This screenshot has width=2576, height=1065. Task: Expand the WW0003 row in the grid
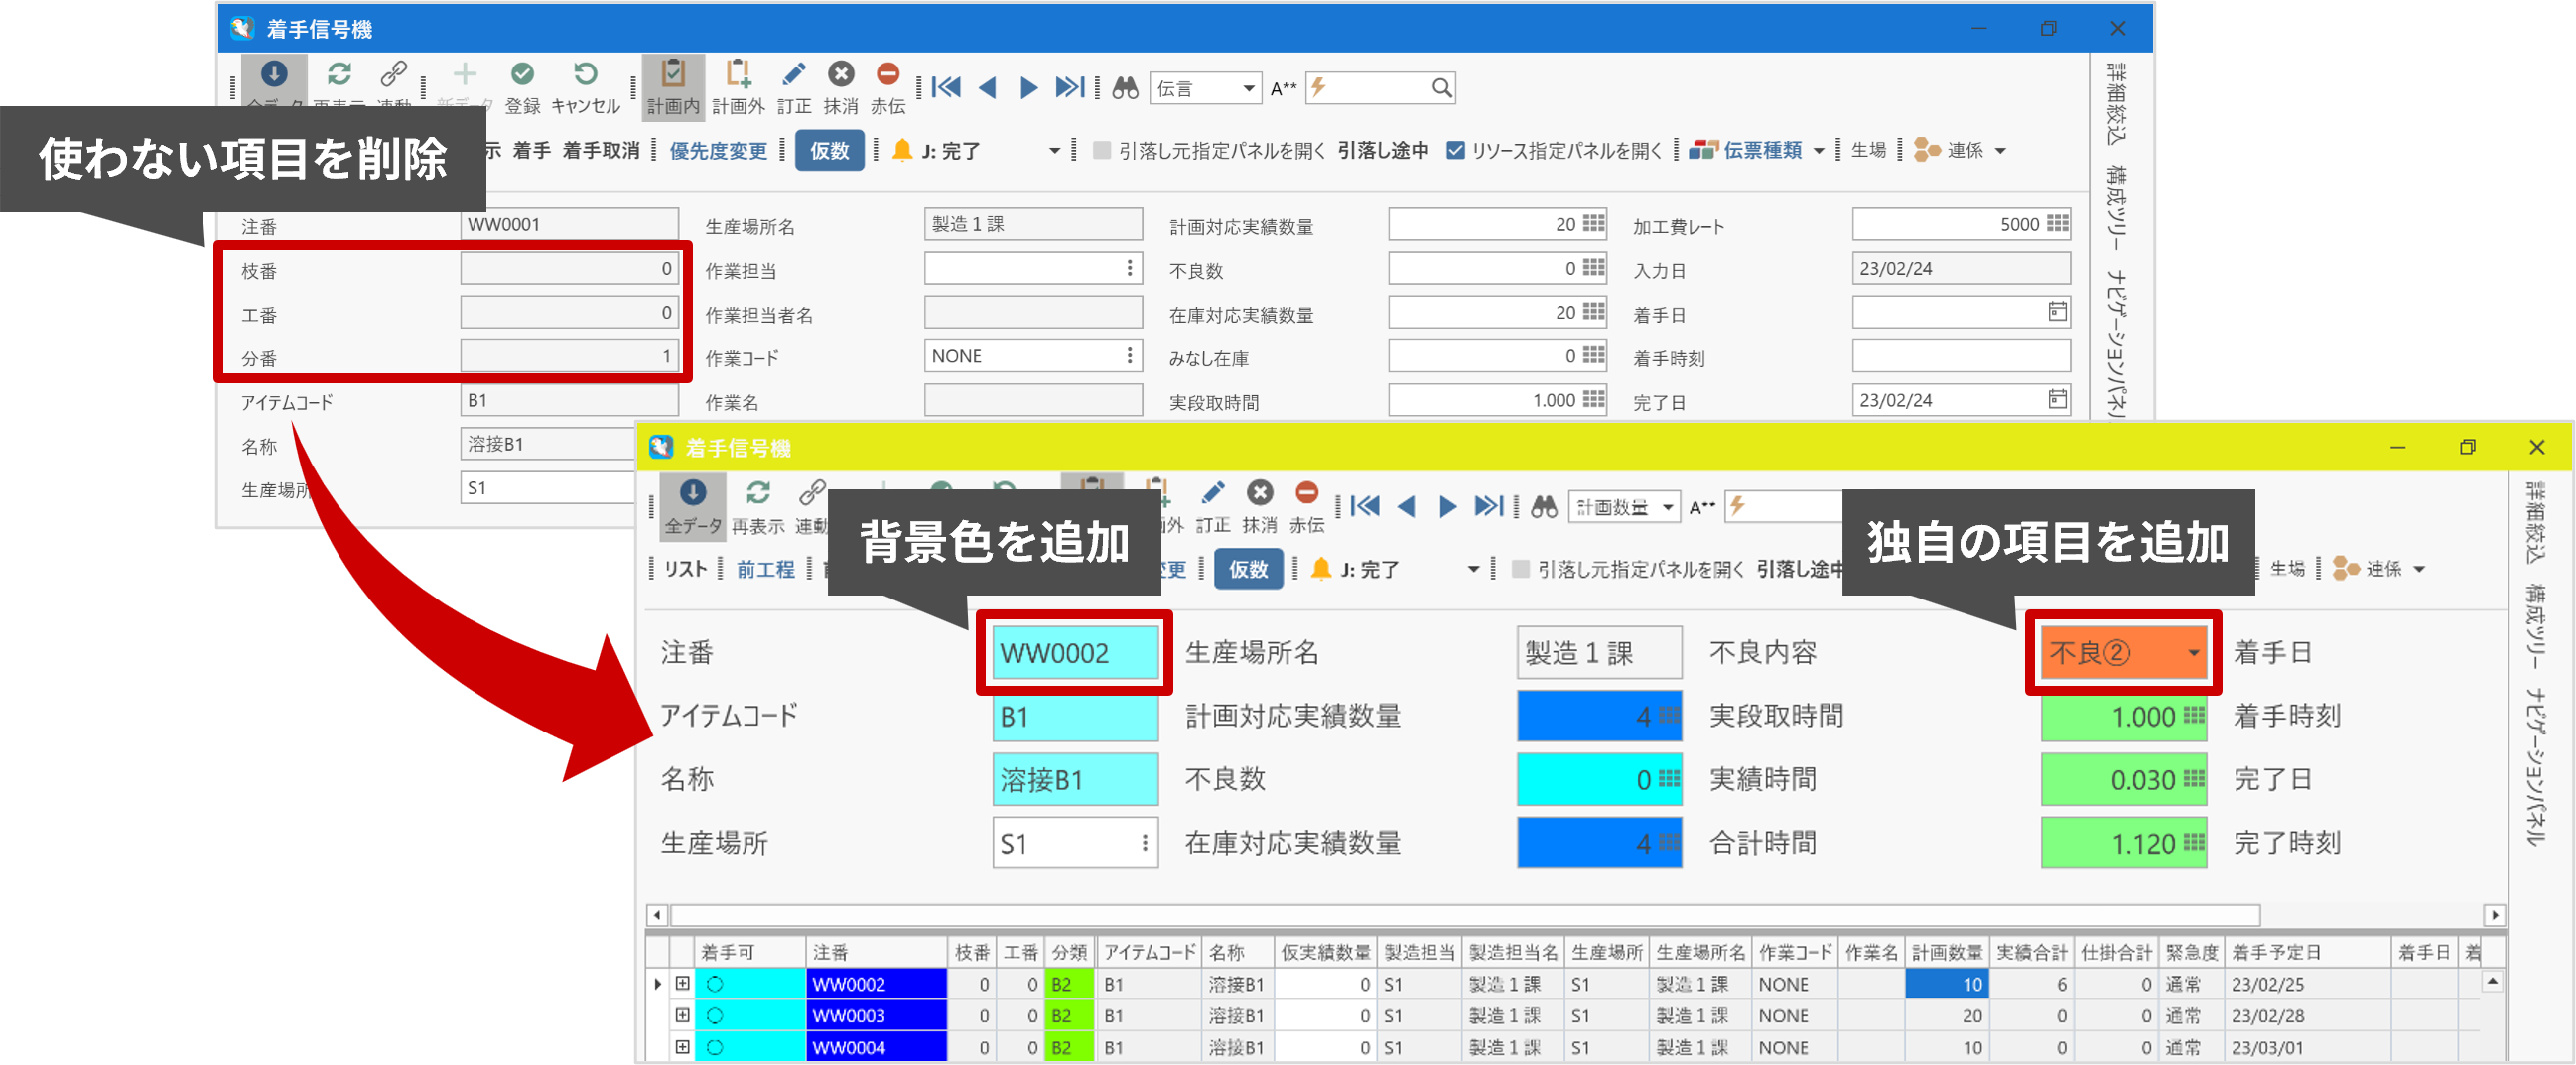(x=682, y=1015)
